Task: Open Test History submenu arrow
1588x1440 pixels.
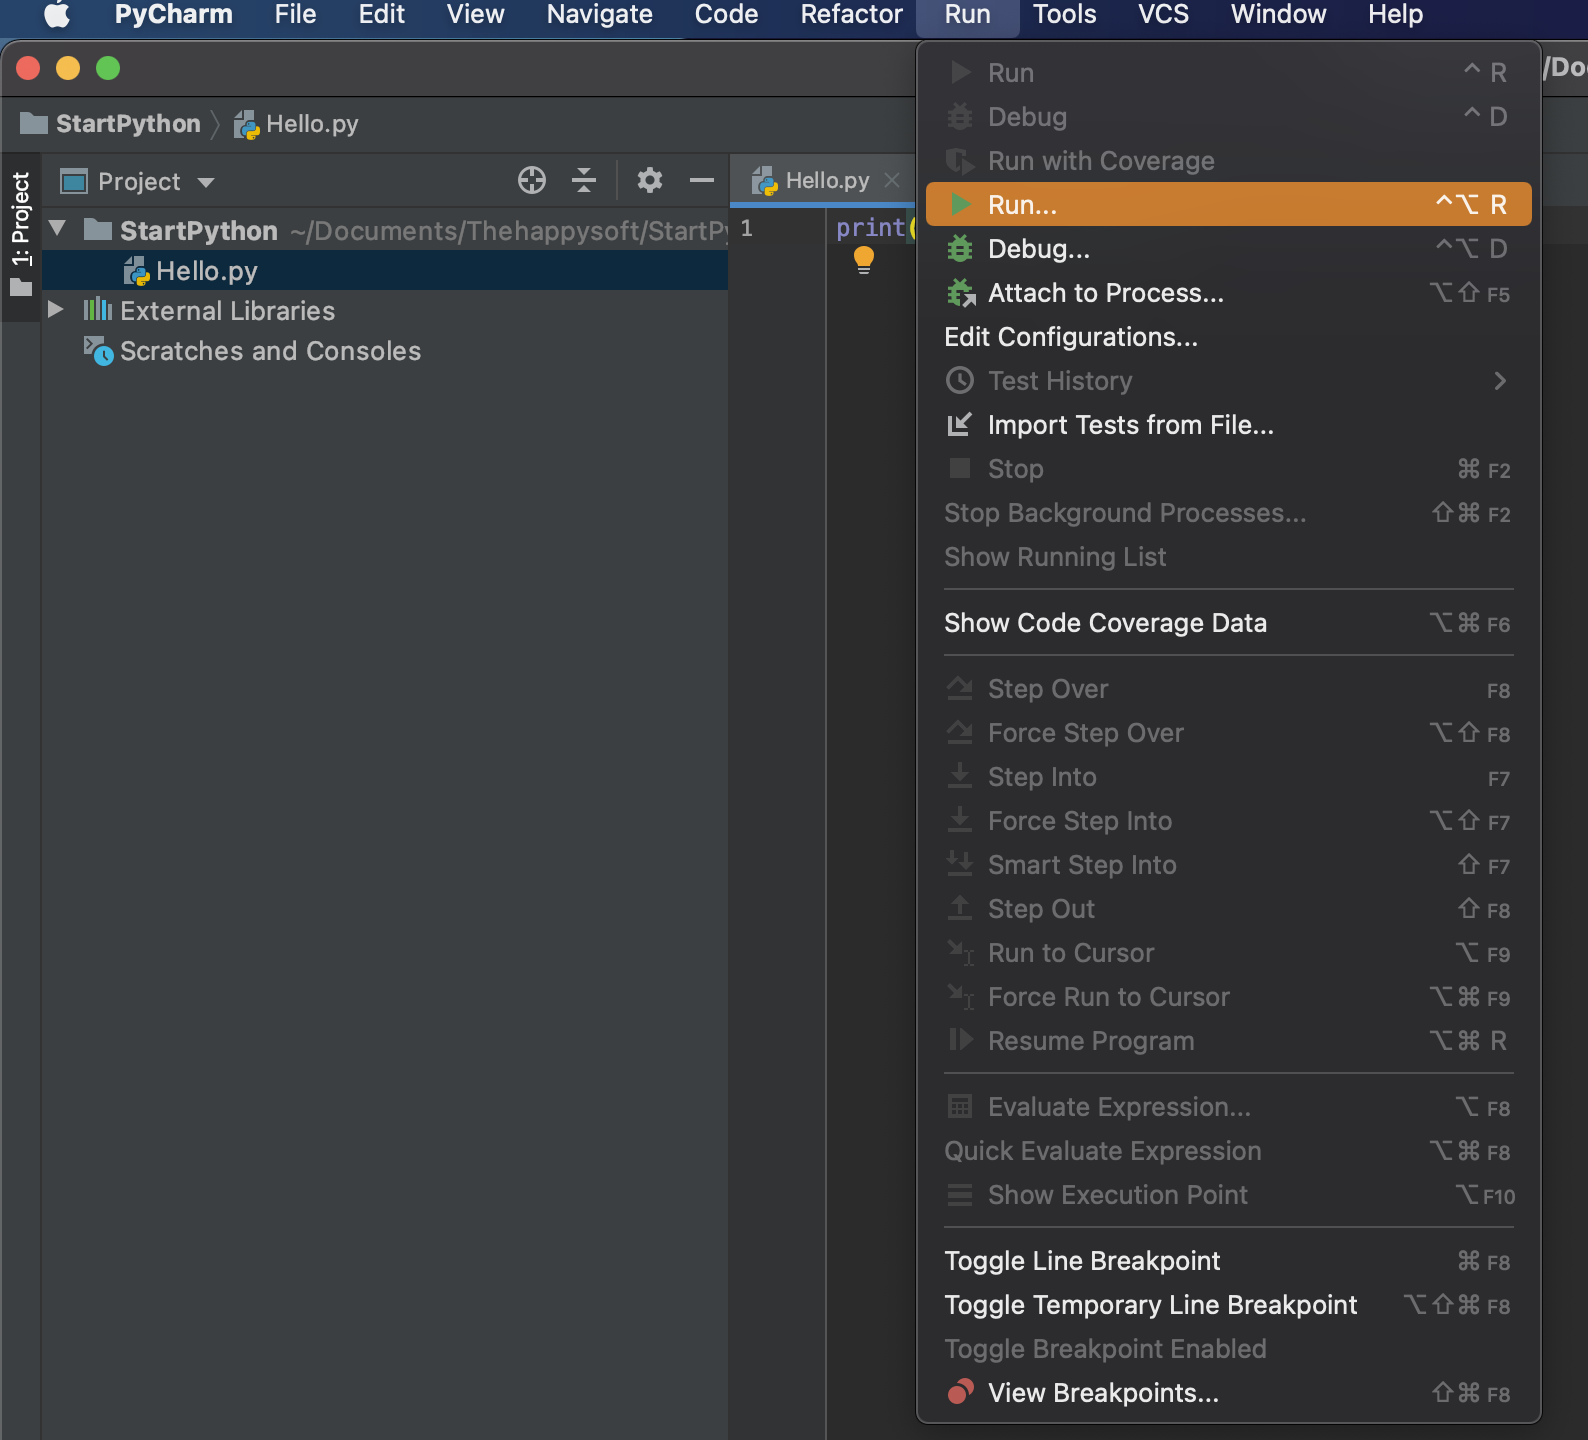Action: click(x=1499, y=380)
